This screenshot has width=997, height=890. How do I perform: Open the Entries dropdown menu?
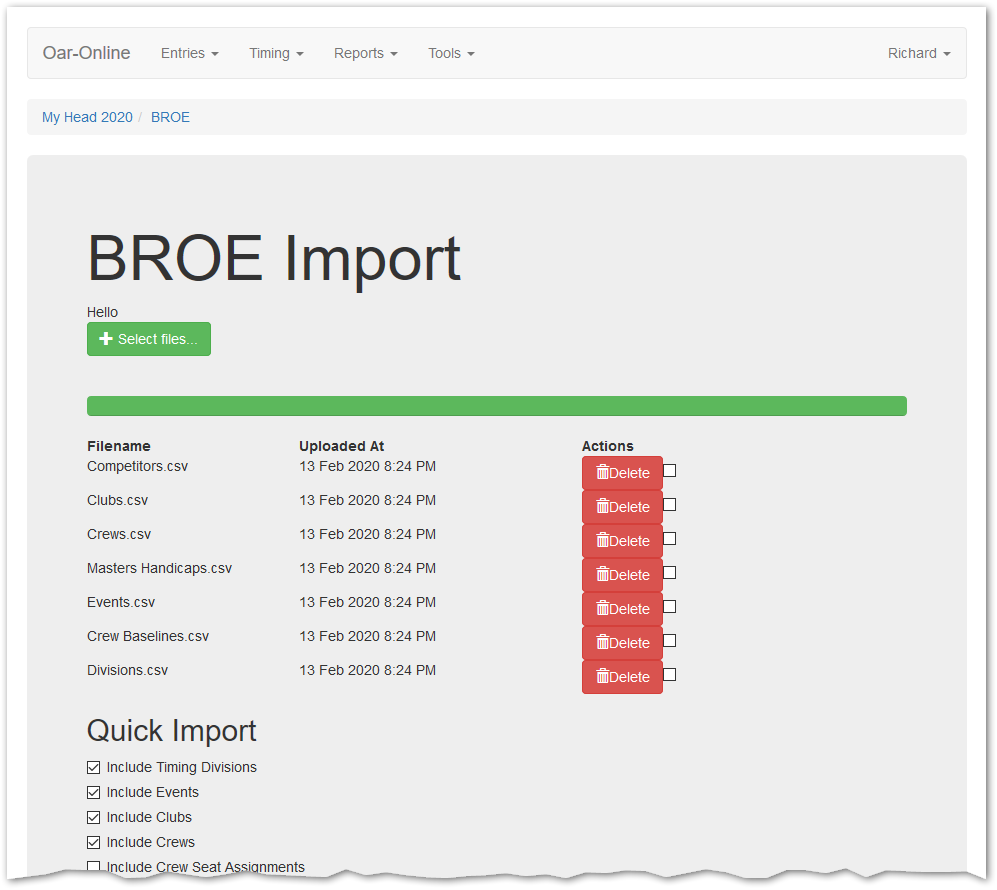click(x=189, y=53)
